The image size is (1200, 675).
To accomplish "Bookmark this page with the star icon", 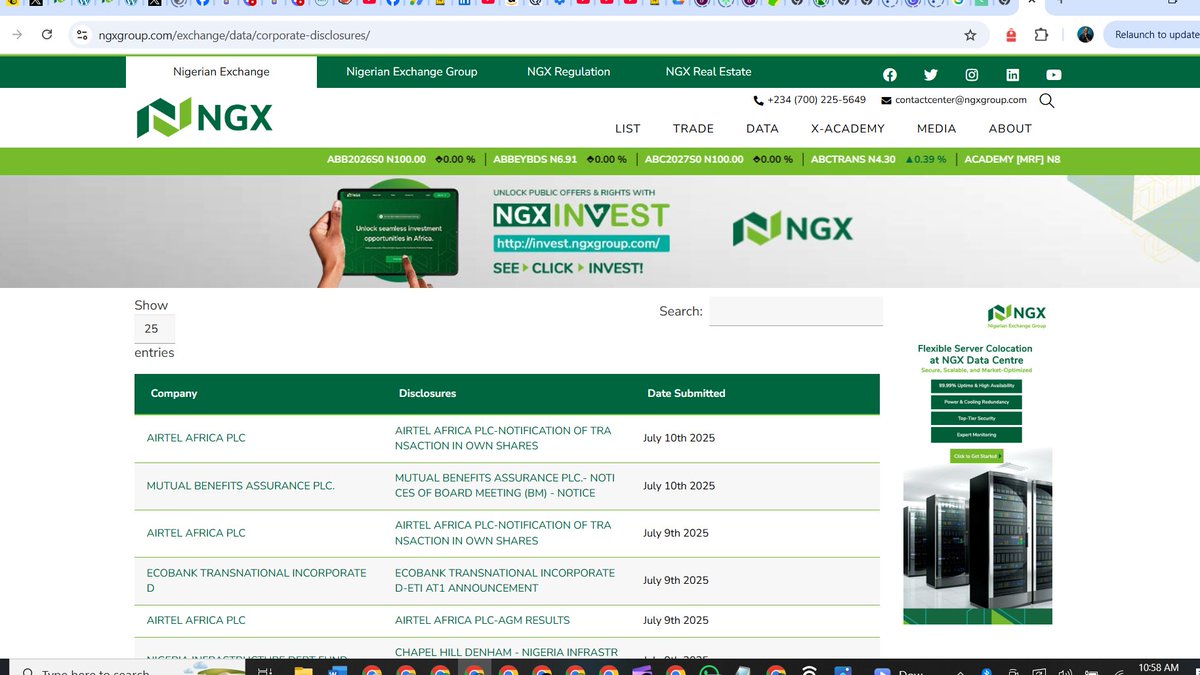I will pyautogui.click(x=970, y=35).
